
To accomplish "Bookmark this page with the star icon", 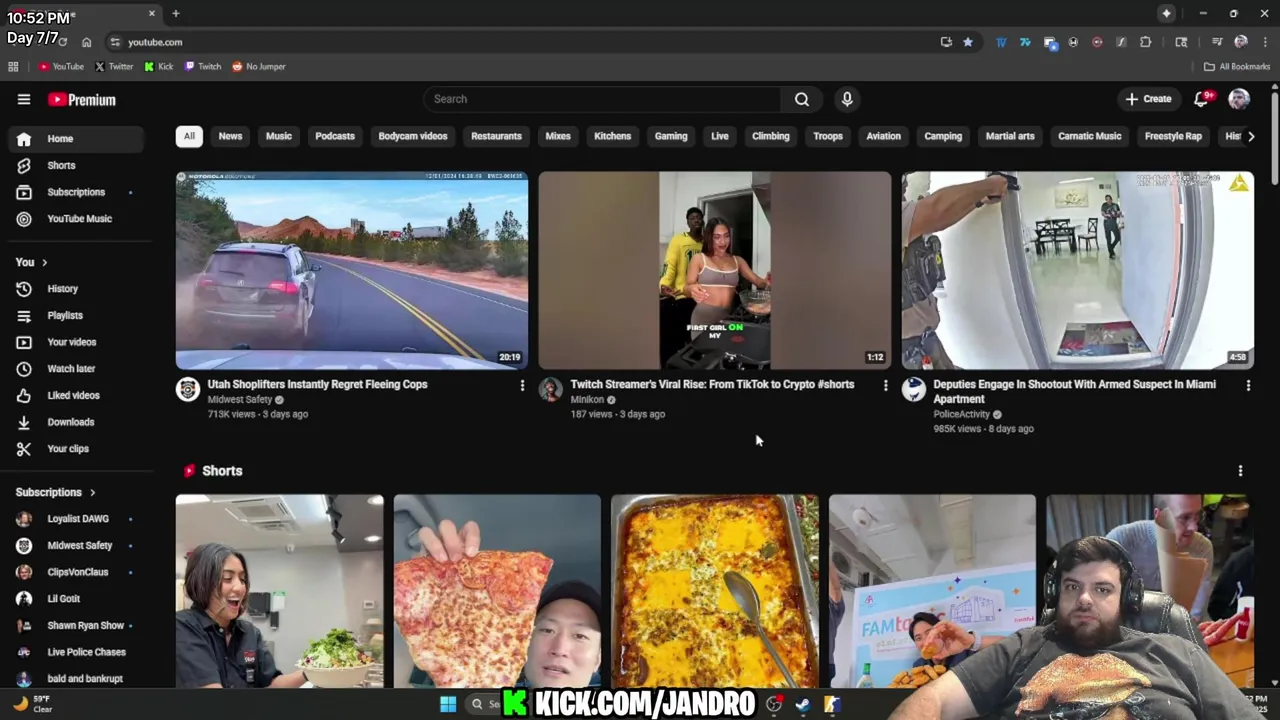I will click(968, 42).
